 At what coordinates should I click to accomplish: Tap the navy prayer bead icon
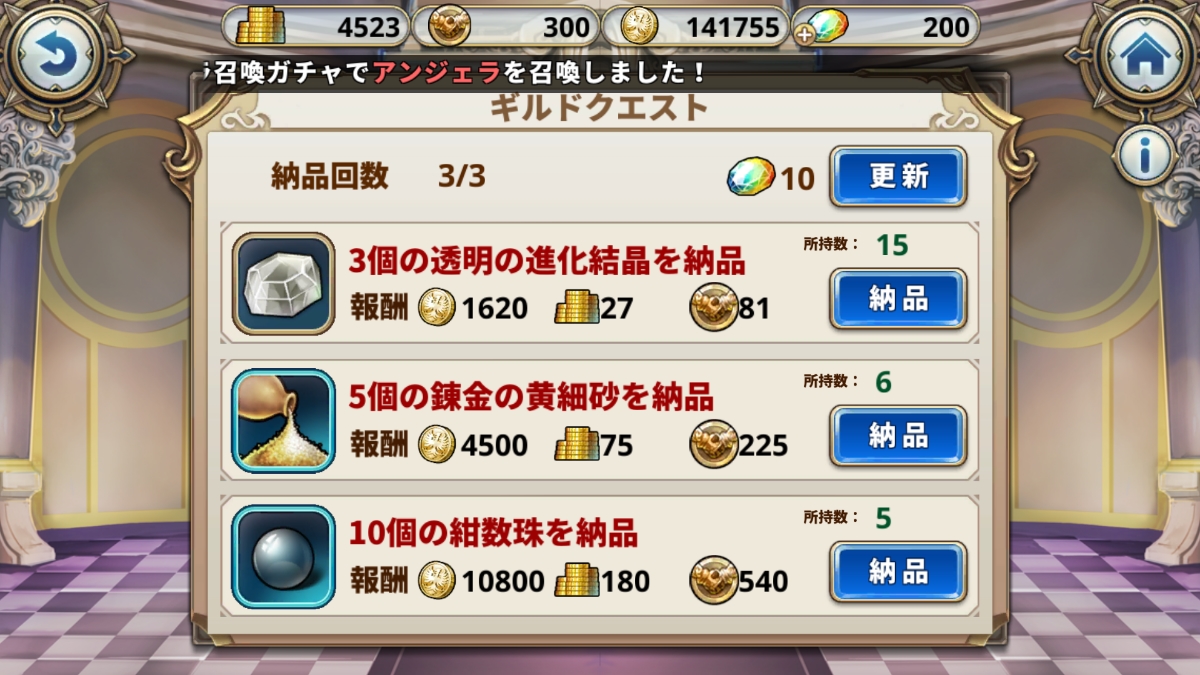pos(284,557)
